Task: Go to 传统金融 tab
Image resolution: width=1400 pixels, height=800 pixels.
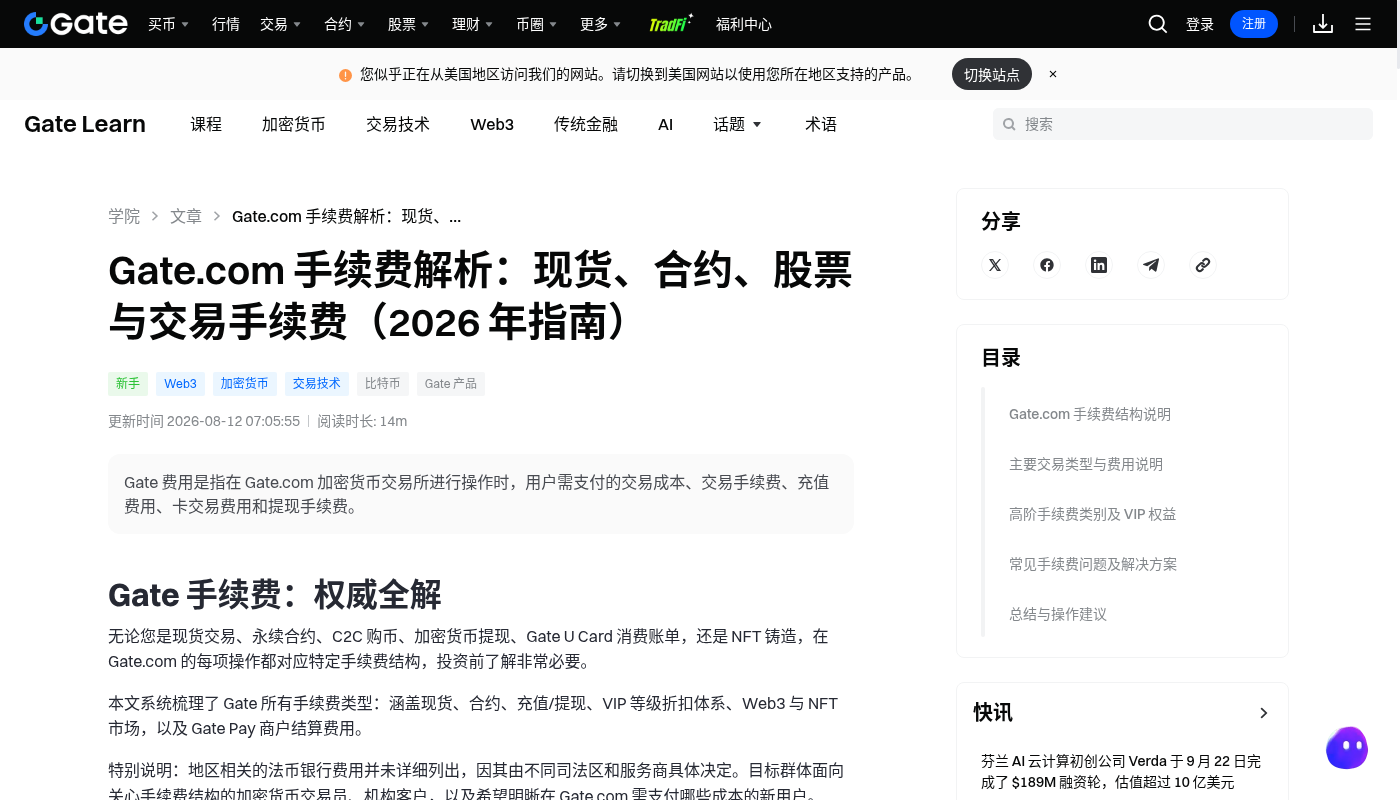Action: coord(586,124)
